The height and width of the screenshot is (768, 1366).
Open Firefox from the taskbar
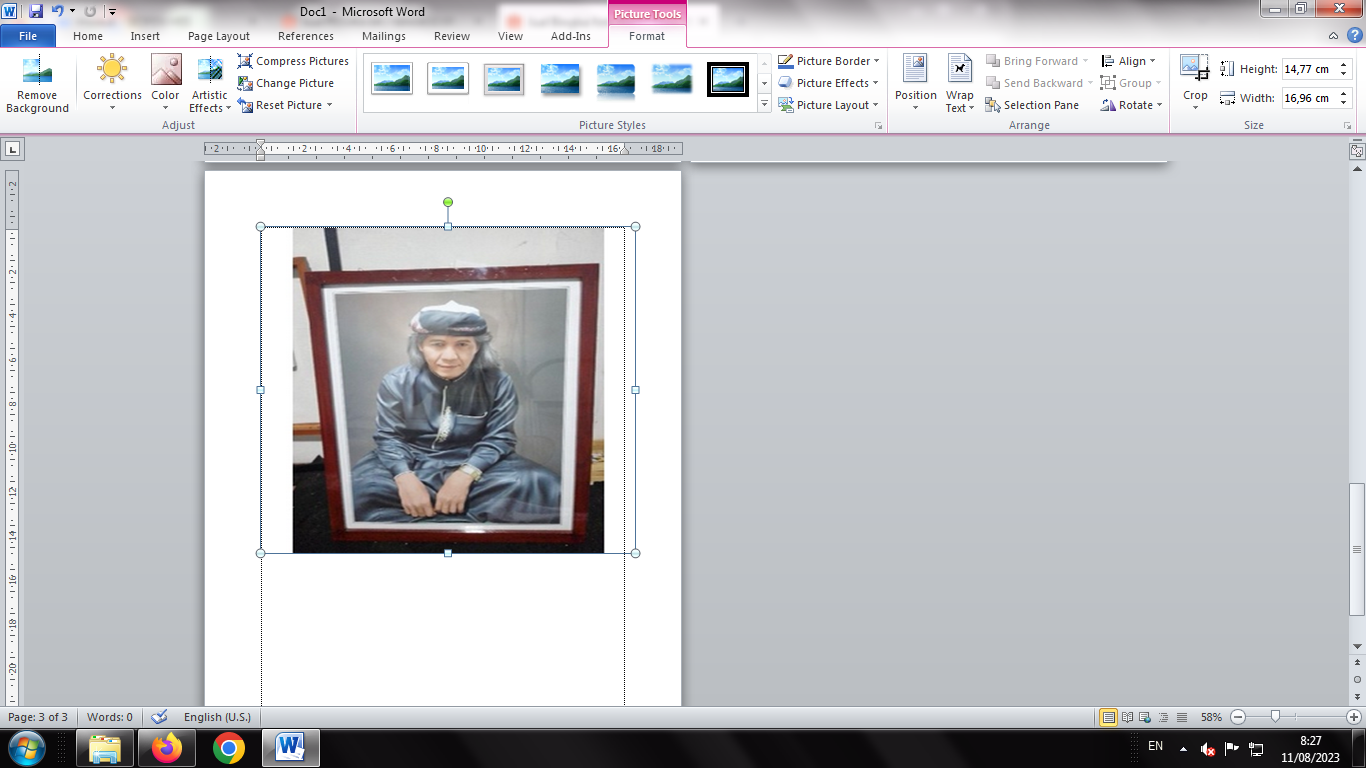pyautogui.click(x=167, y=748)
